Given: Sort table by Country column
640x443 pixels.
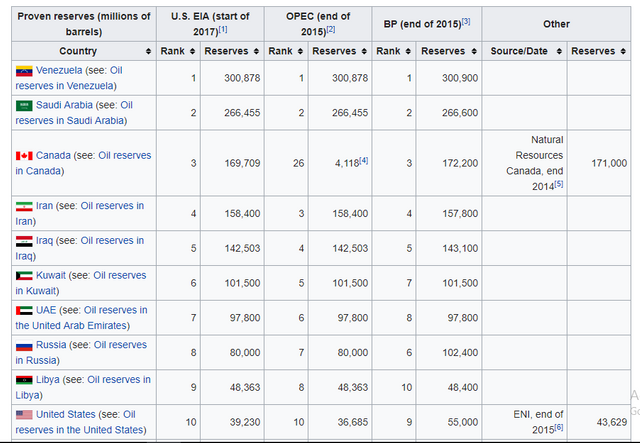Looking at the screenshot, I should (148, 51).
